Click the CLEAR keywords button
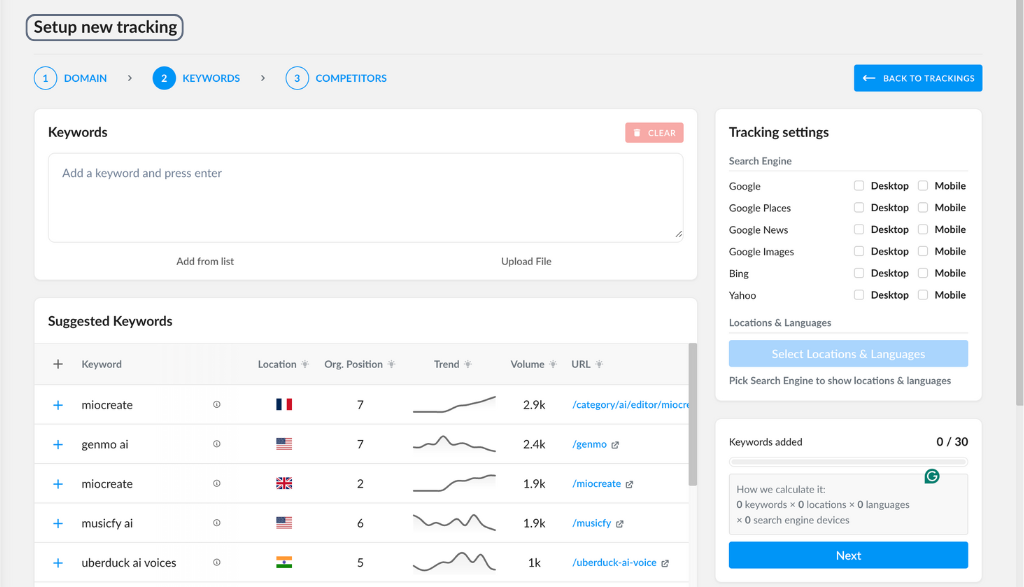 [x=654, y=133]
